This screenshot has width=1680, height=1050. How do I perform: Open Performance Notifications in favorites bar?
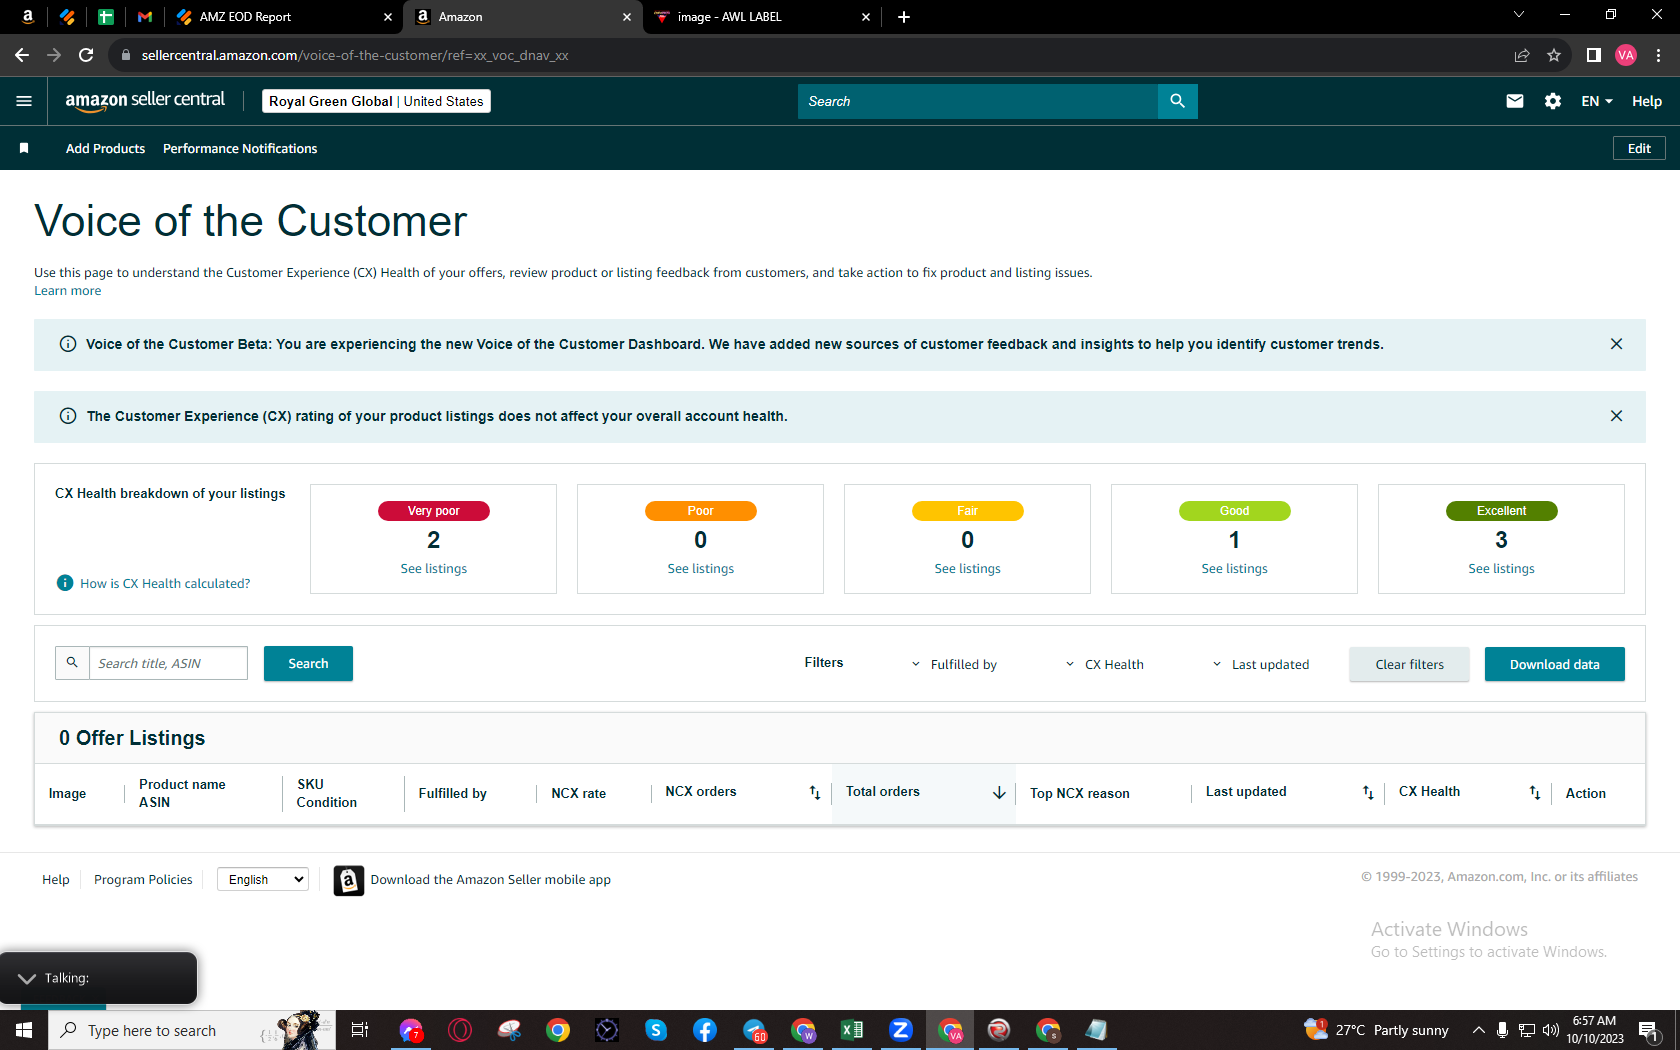coord(240,148)
